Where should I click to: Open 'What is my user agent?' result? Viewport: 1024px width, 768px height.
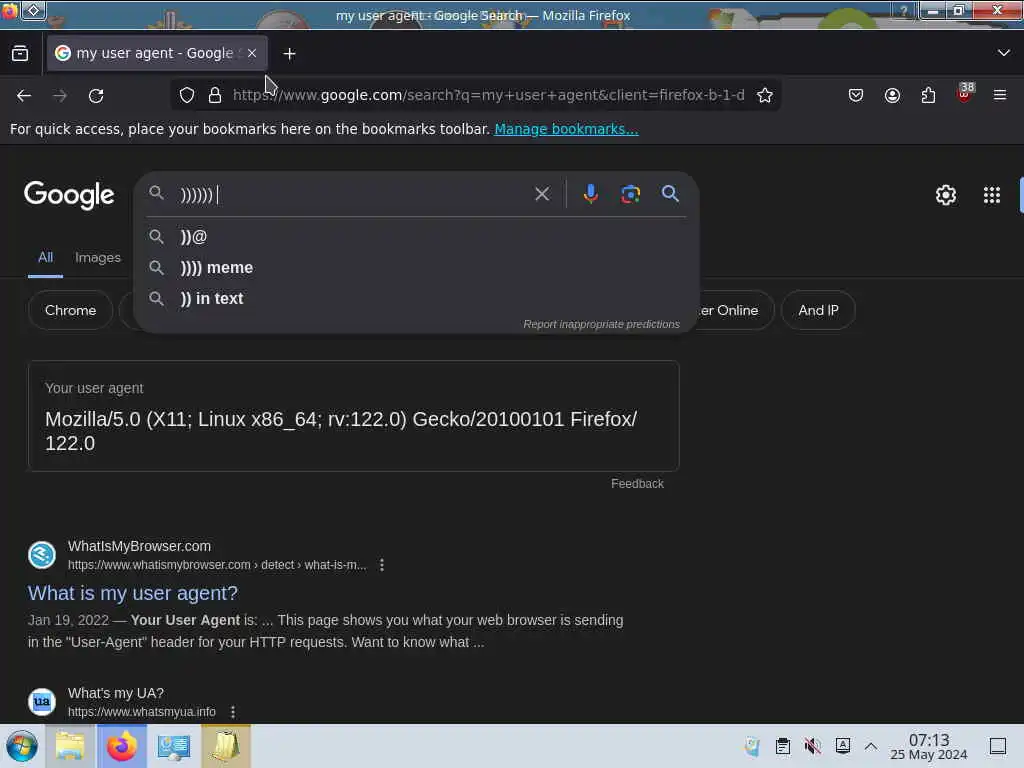[133, 593]
